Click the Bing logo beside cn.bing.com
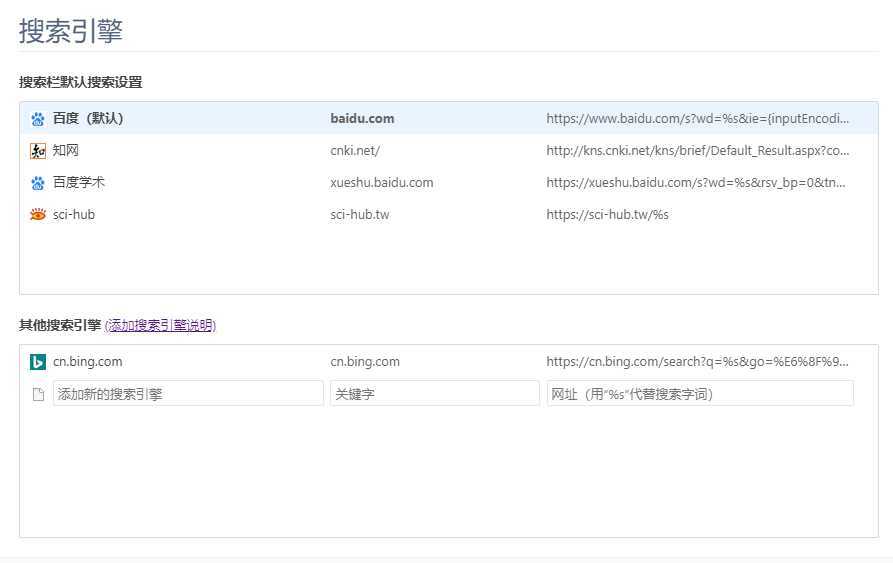The width and height of the screenshot is (893, 563). pyautogui.click(x=38, y=362)
